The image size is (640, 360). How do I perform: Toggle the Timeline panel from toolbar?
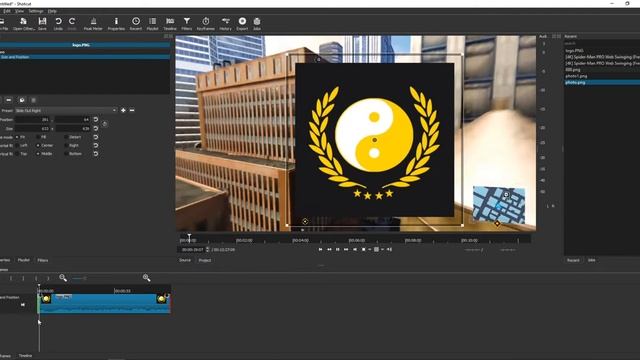[170, 24]
